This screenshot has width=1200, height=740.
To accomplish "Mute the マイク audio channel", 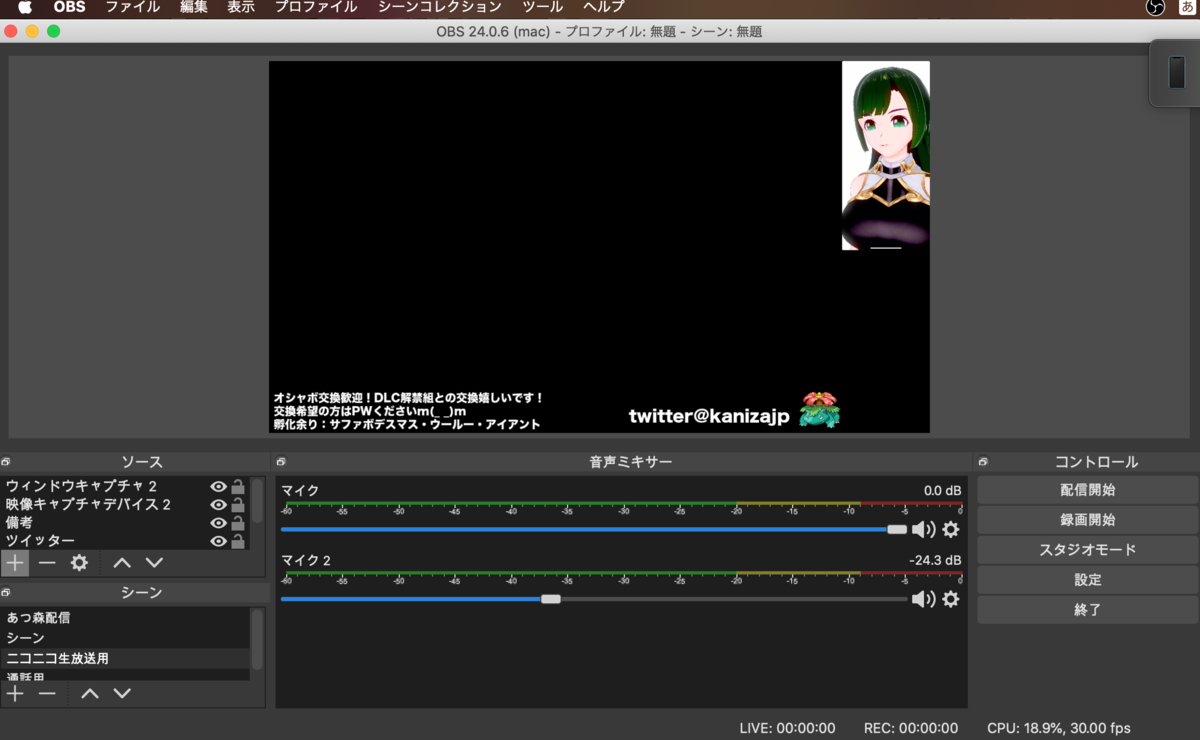I will click(x=923, y=530).
